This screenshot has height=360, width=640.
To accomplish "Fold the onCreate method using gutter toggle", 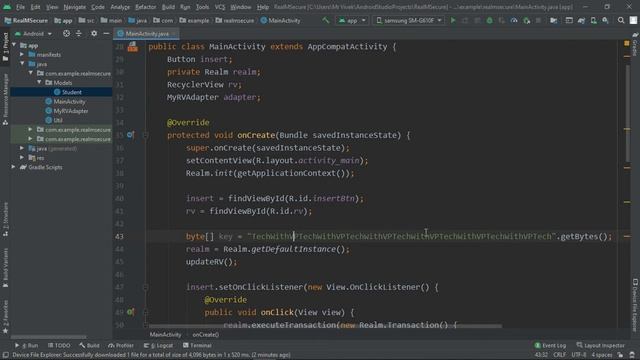I will 145,135.
